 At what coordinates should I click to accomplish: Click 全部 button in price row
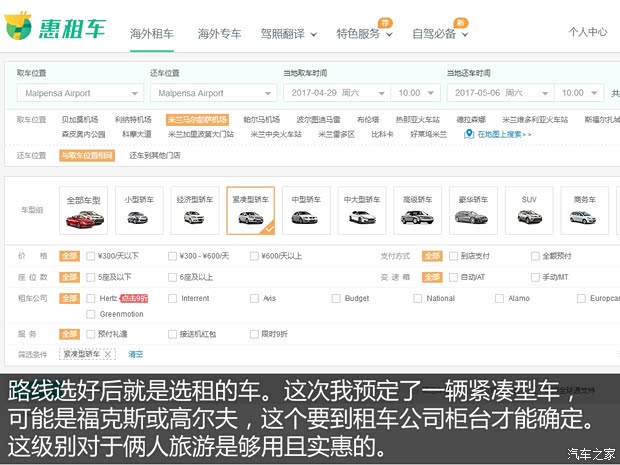pos(70,256)
